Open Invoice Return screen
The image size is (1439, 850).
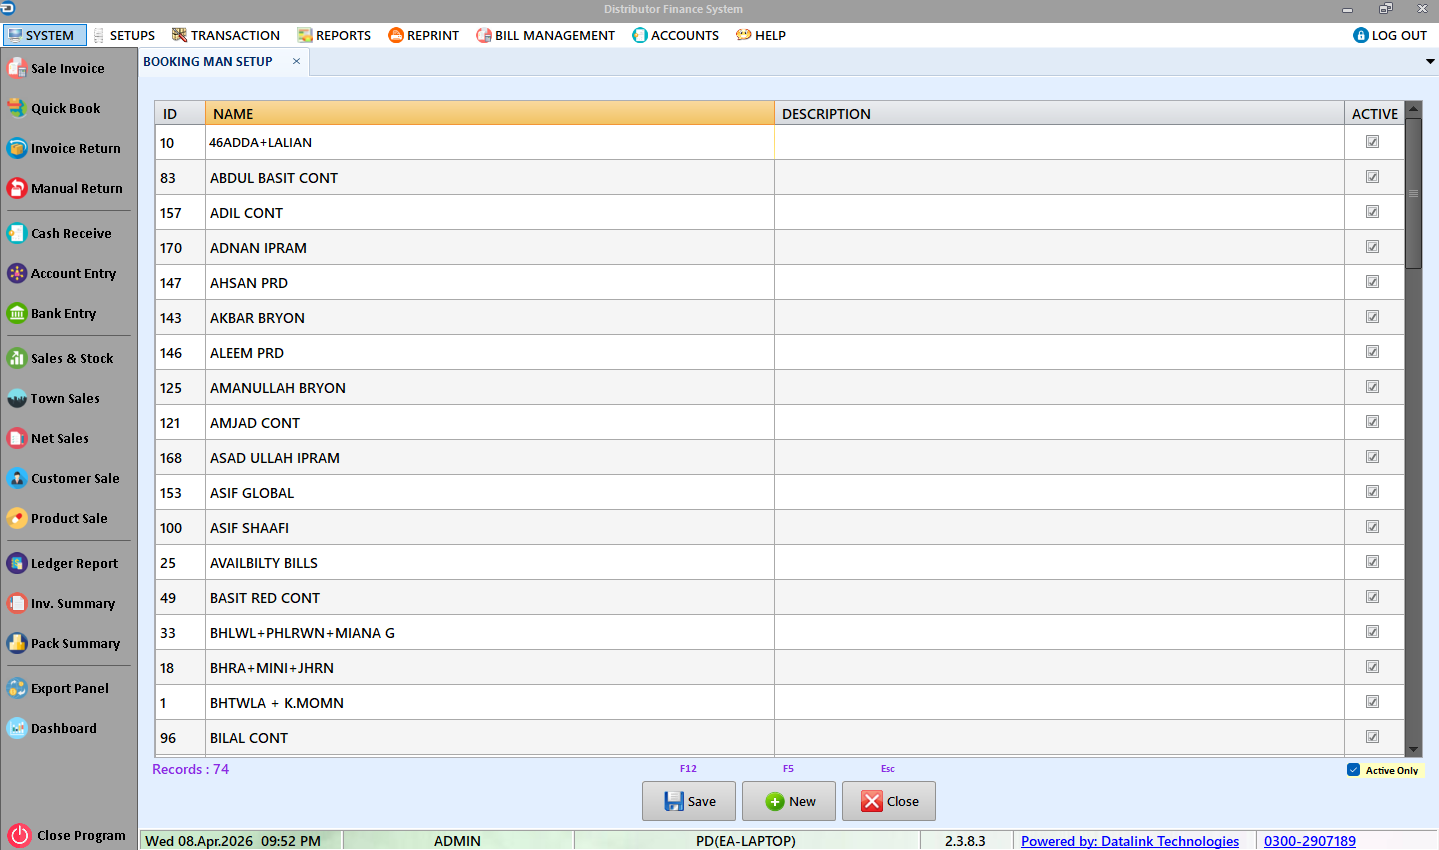(x=64, y=148)
